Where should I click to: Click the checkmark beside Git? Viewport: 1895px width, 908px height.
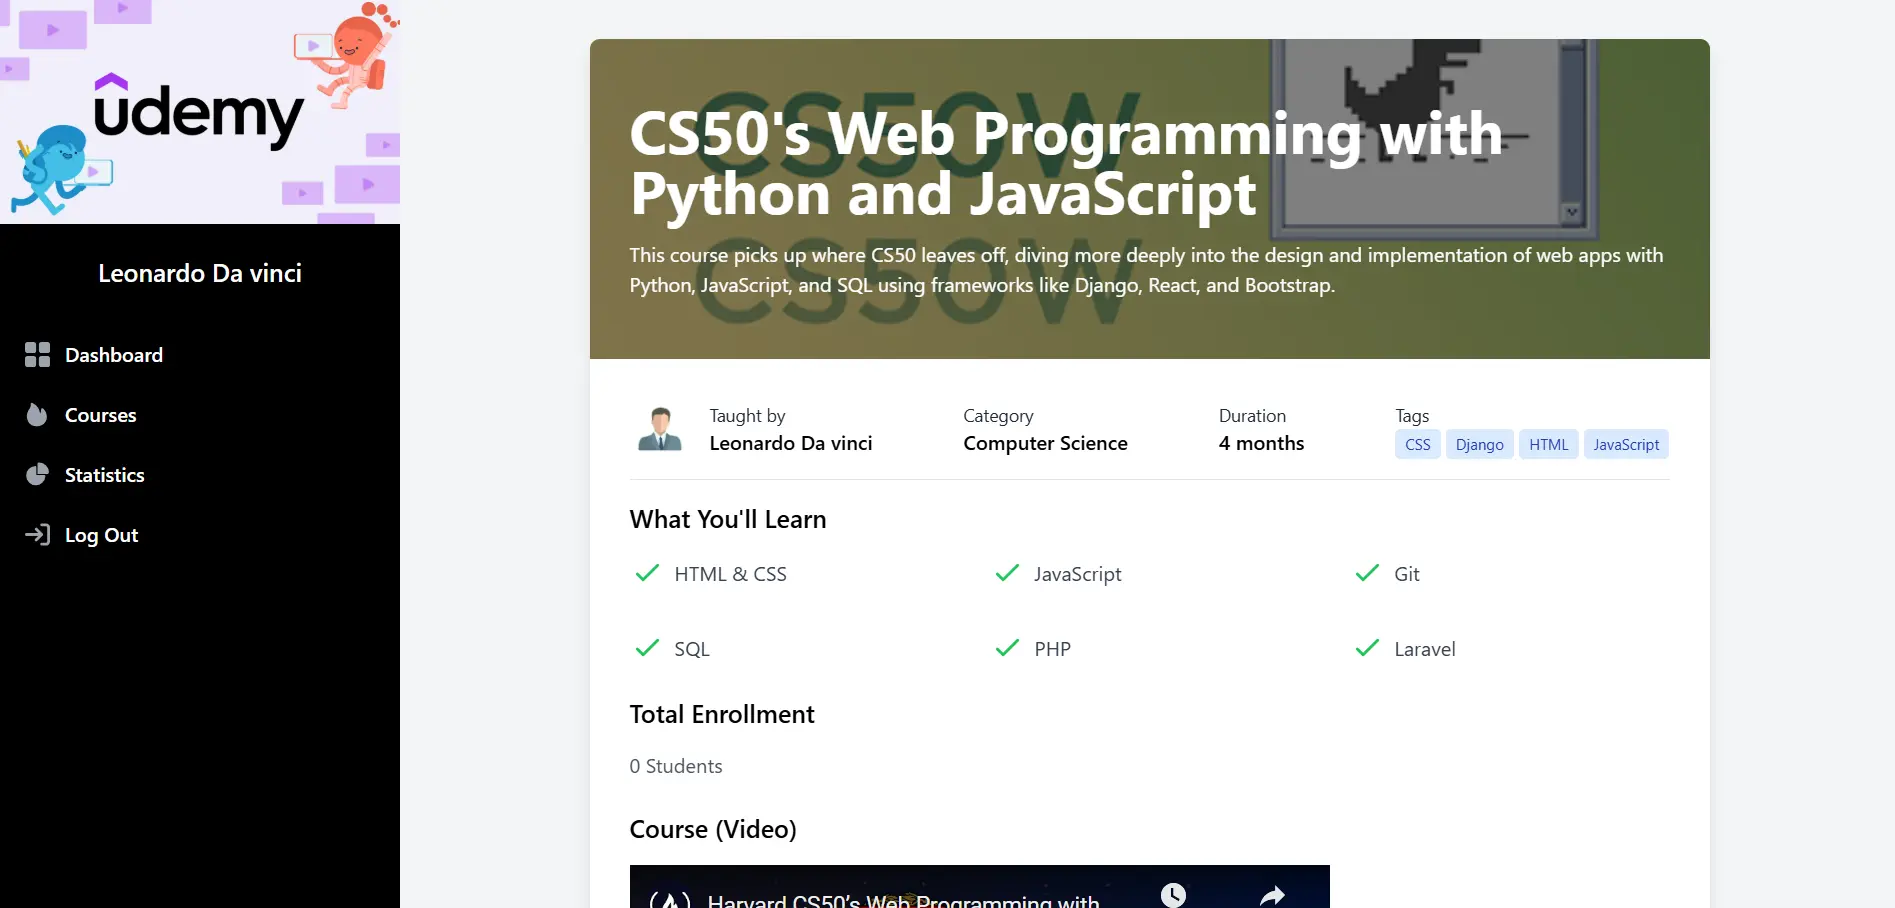1367,573
